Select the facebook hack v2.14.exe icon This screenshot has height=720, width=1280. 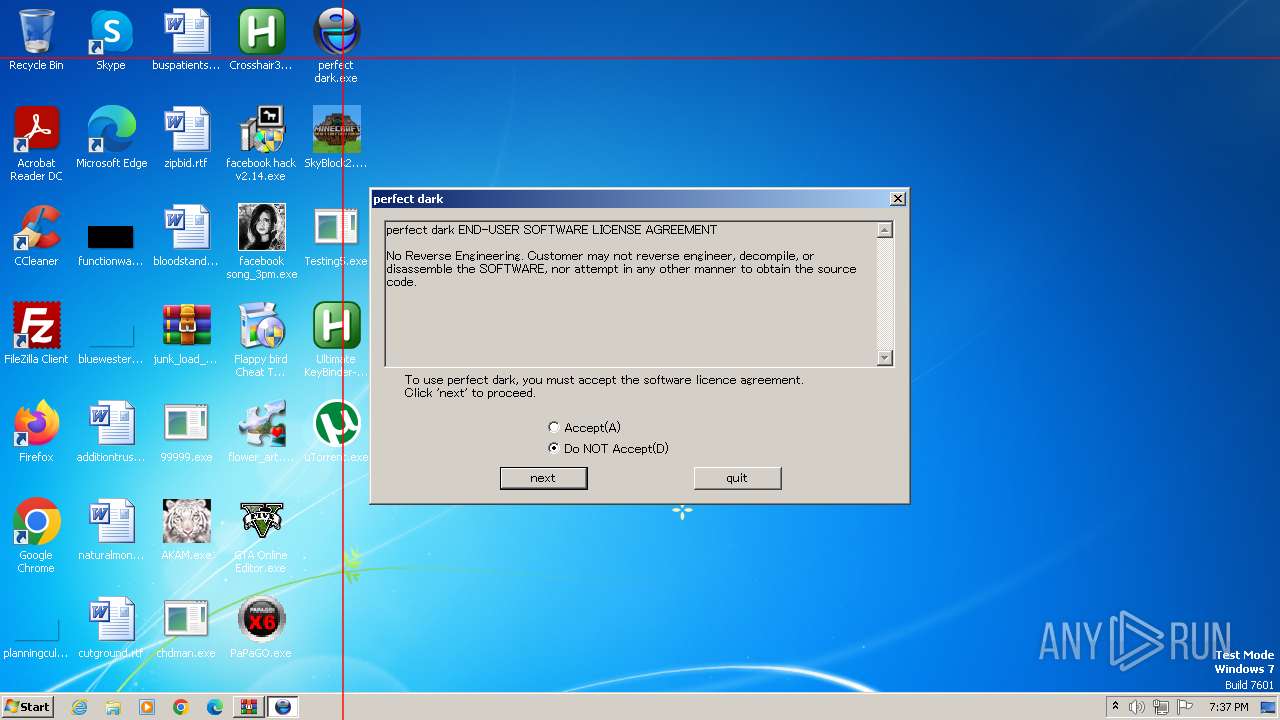tap(261, 144)
